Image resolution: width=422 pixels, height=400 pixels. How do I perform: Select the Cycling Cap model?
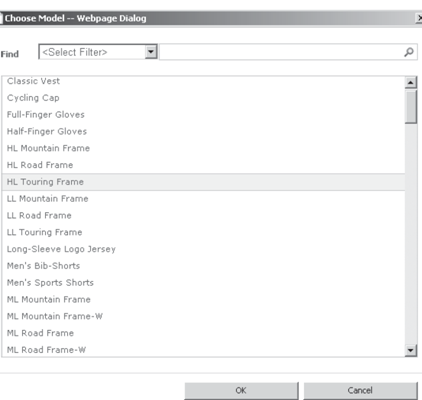click(x=203, y=98)
